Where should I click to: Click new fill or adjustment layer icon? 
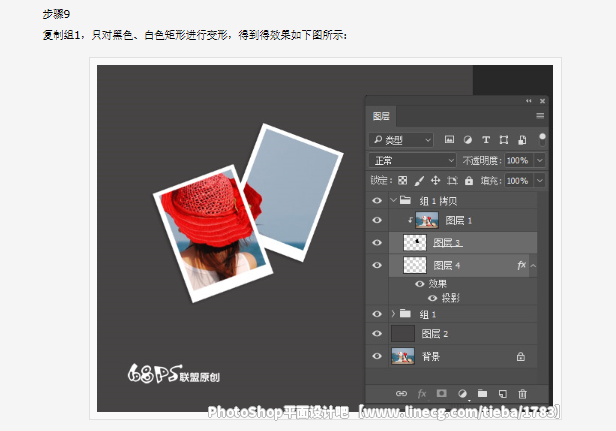tap(462, 393)
